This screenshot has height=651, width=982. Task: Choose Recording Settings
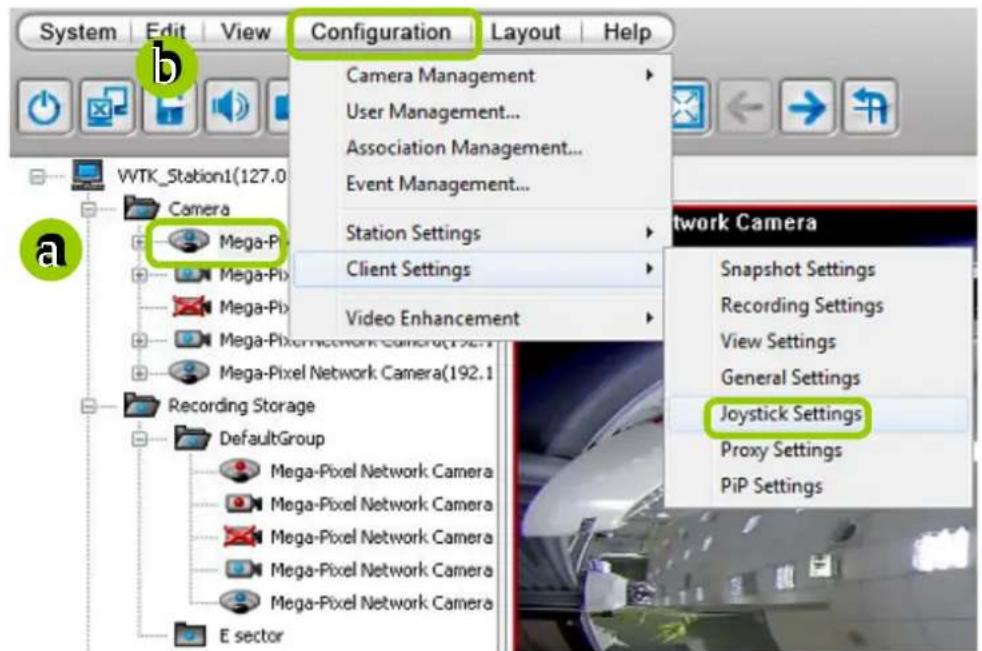818,305
